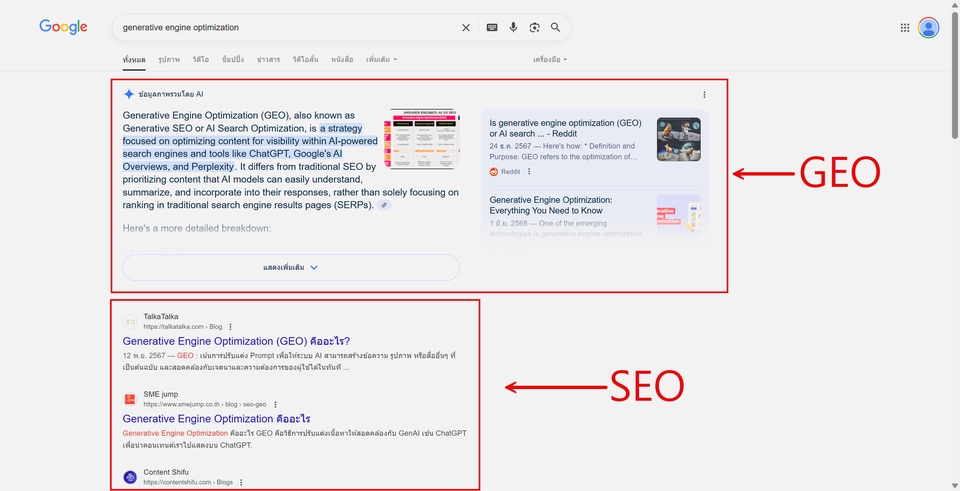The width and height of the screenshot is (960, 491).
Task: Click the Content Shifu site name
Action: (167, 472)
